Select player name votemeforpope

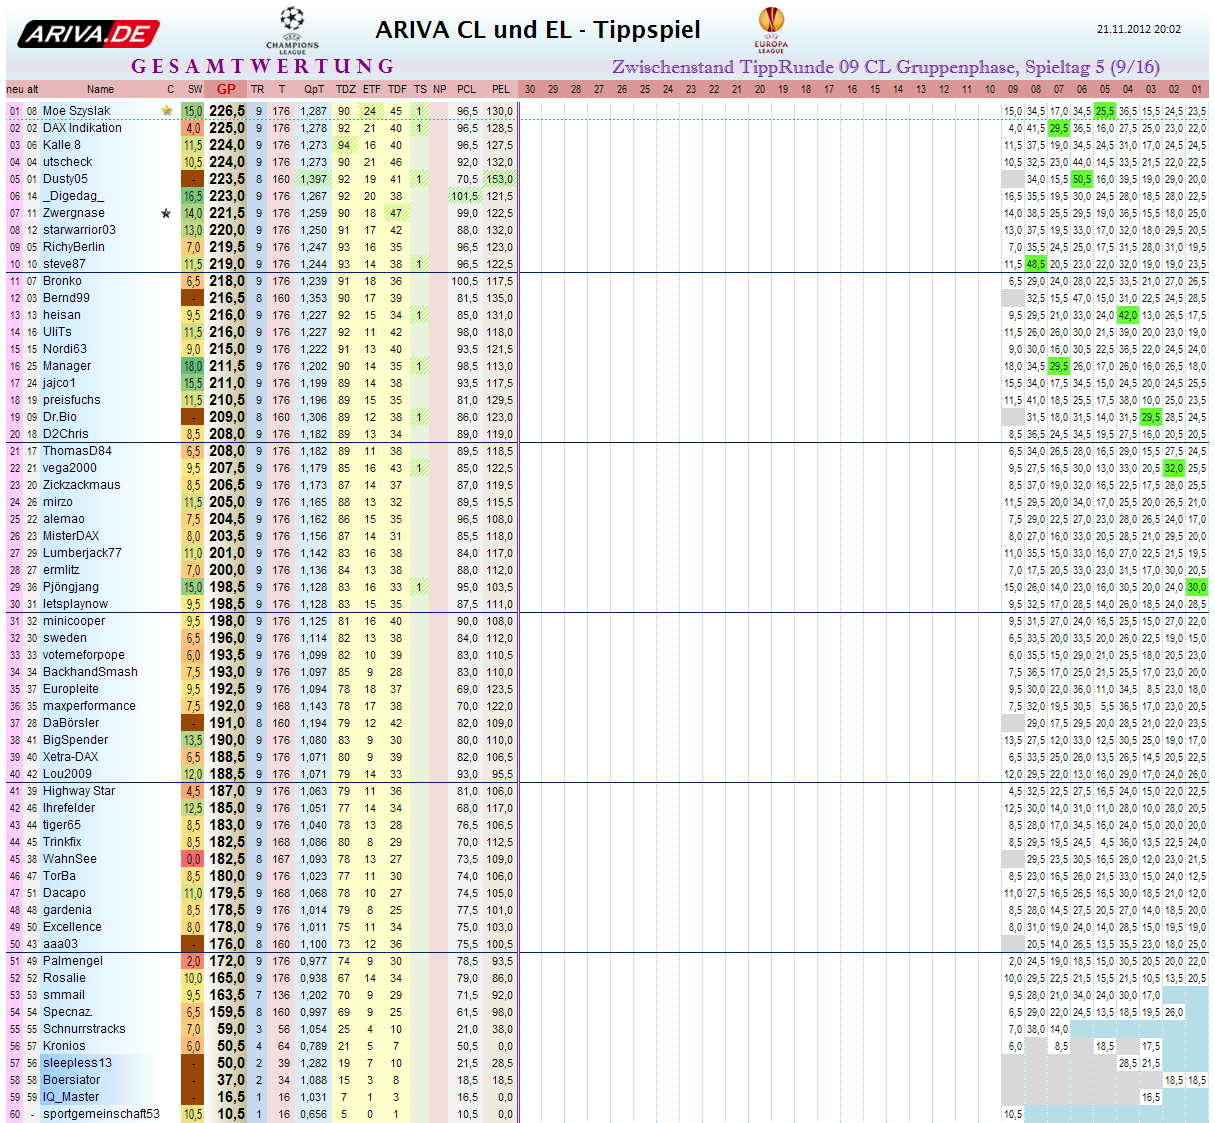(84, 655)
